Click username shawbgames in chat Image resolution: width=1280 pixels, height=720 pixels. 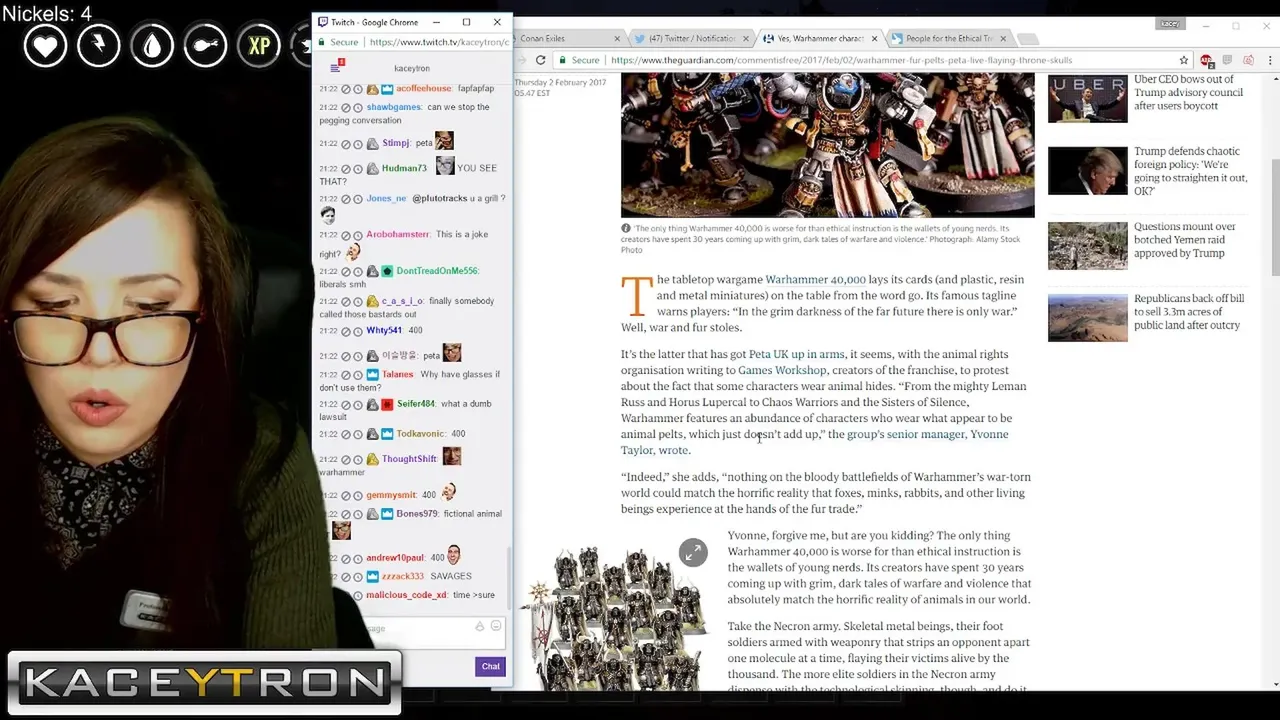(394, 107)
